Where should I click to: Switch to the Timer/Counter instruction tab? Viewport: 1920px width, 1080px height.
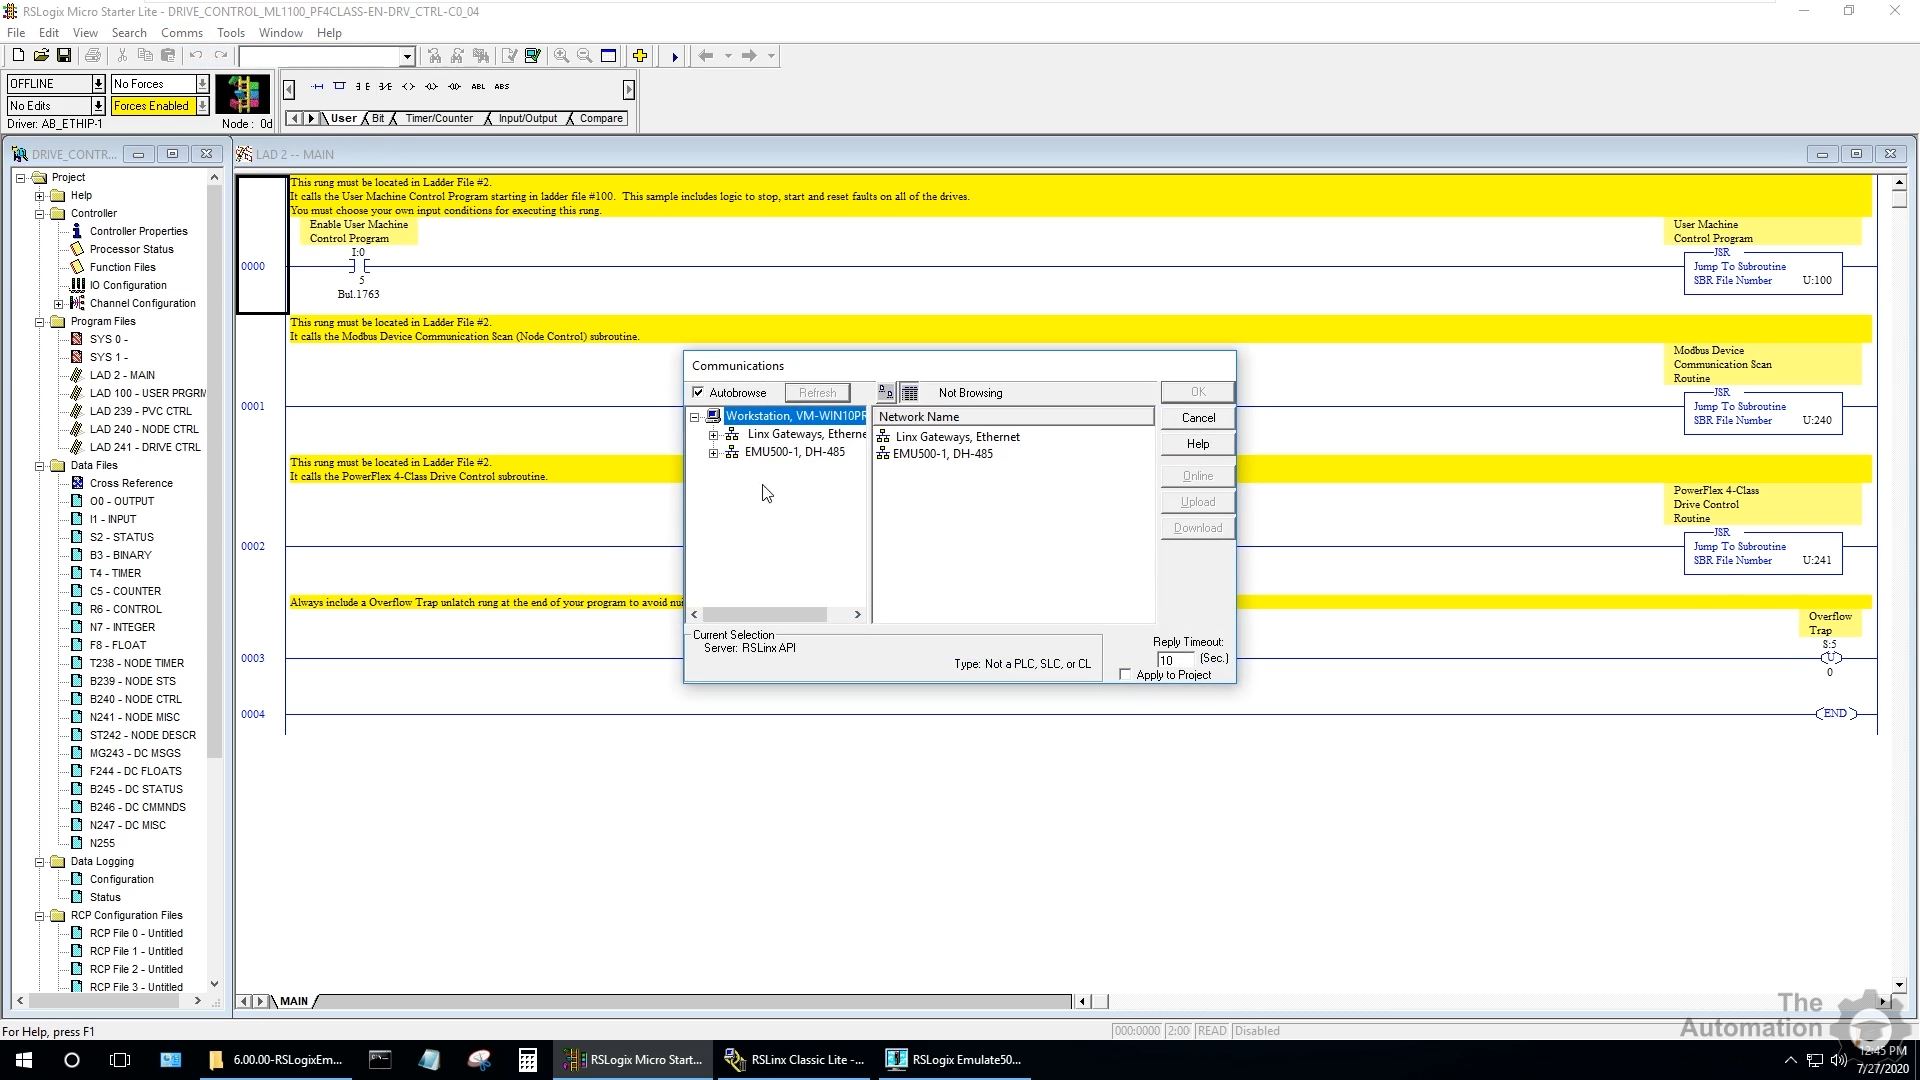pyautogui.click(x=439, y=119)
